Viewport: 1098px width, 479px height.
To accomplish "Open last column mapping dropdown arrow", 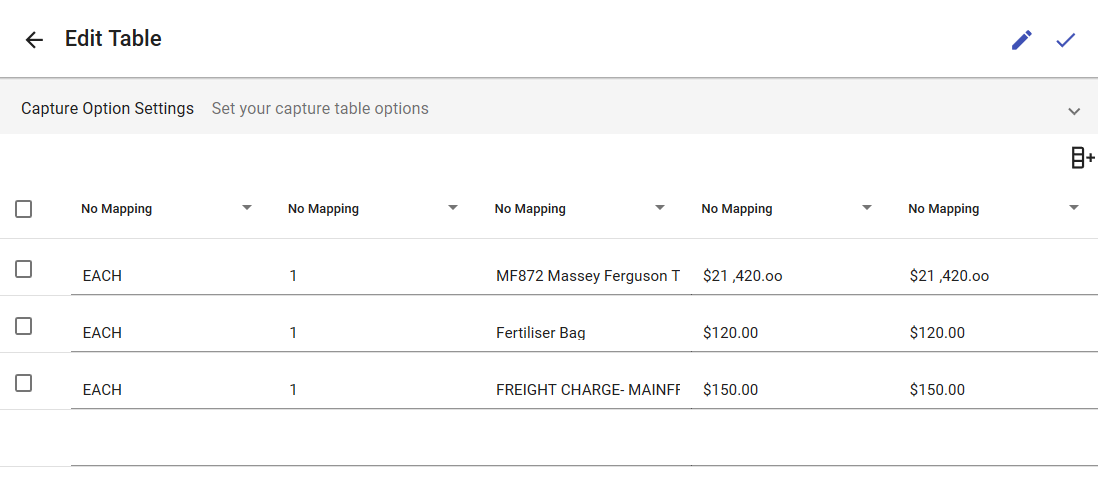I will [1074, 208].
